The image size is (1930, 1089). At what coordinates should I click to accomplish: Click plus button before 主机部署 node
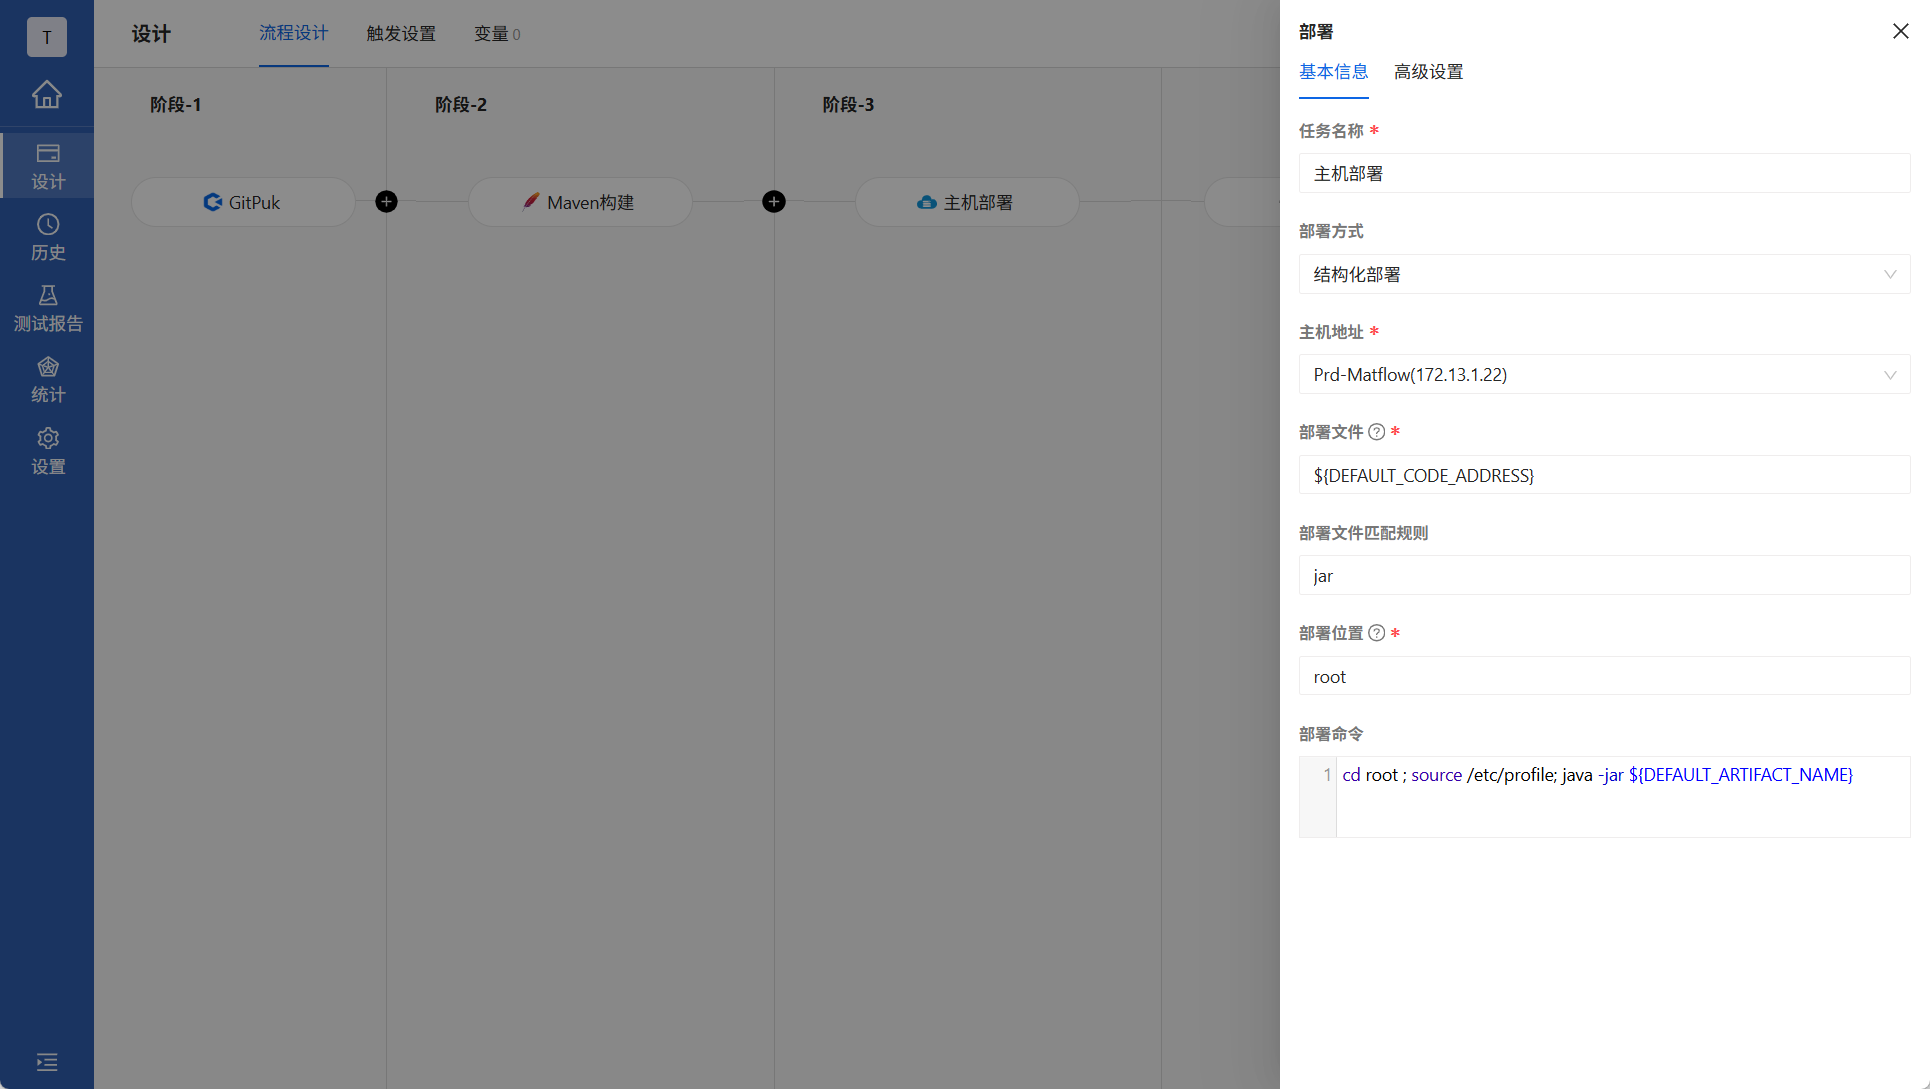(773, 202)
